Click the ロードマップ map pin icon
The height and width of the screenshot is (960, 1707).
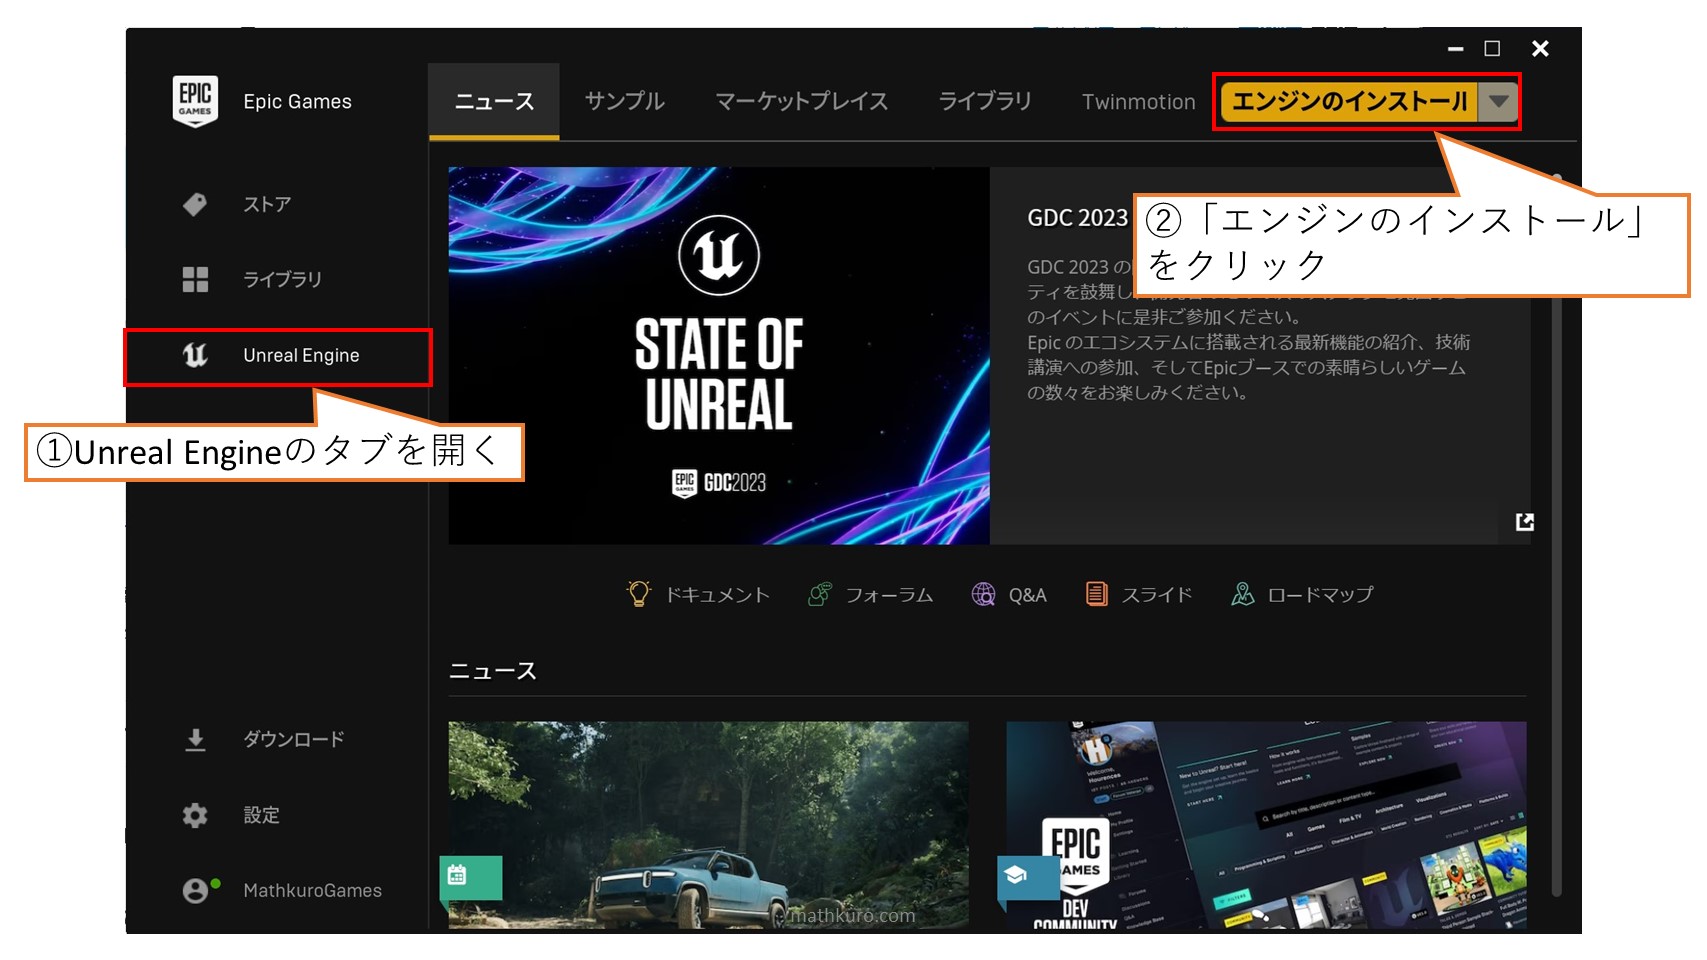click(x=1242, y=594)
